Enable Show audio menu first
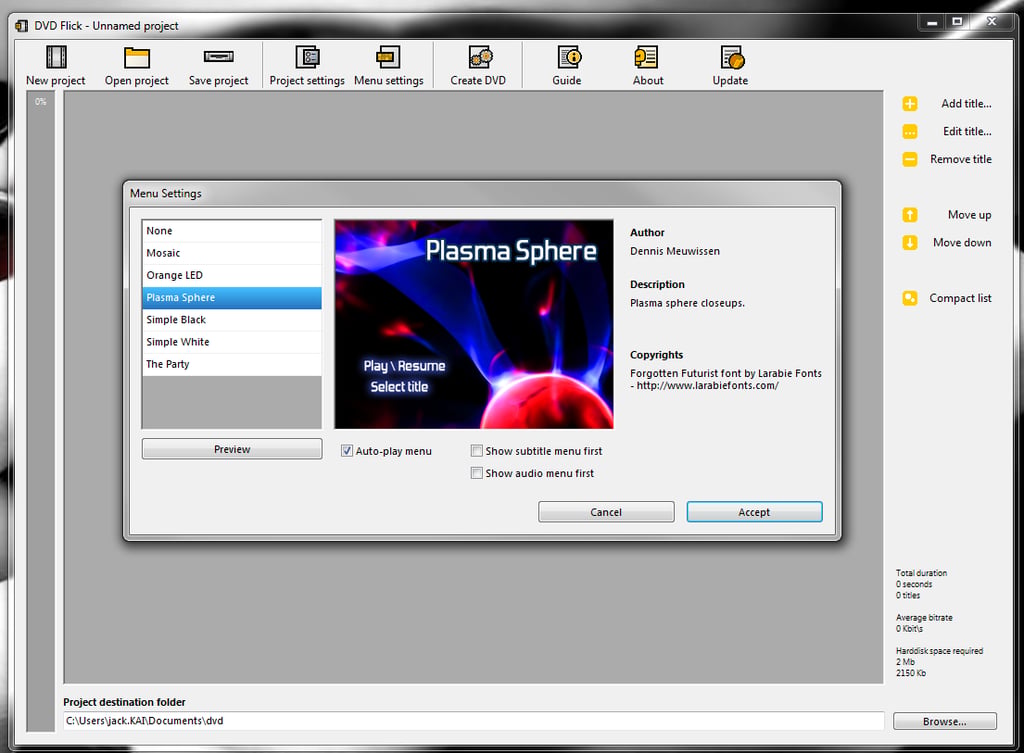This screenshot has width=1024, height=753. 477,473
